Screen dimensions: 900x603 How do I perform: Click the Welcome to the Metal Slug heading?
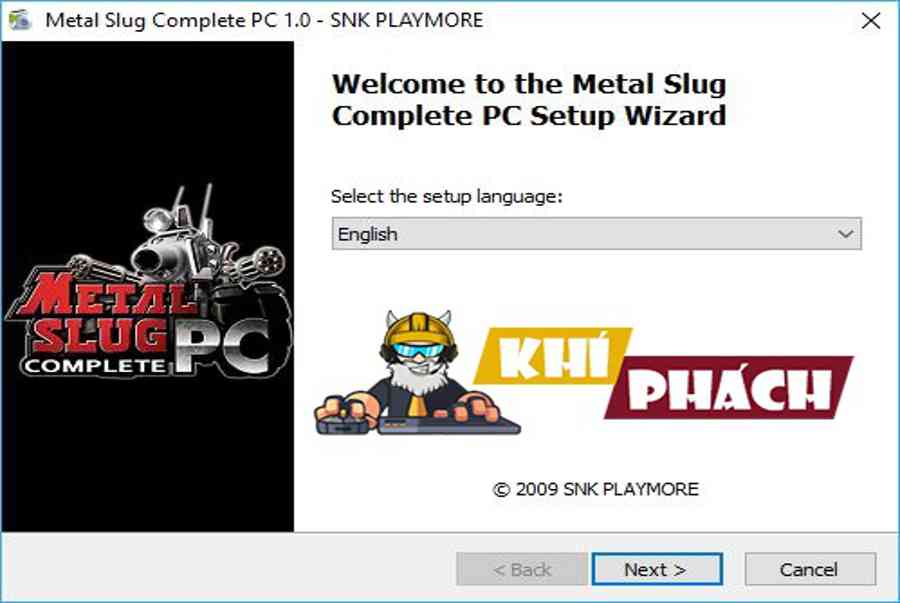coord(529,100)
